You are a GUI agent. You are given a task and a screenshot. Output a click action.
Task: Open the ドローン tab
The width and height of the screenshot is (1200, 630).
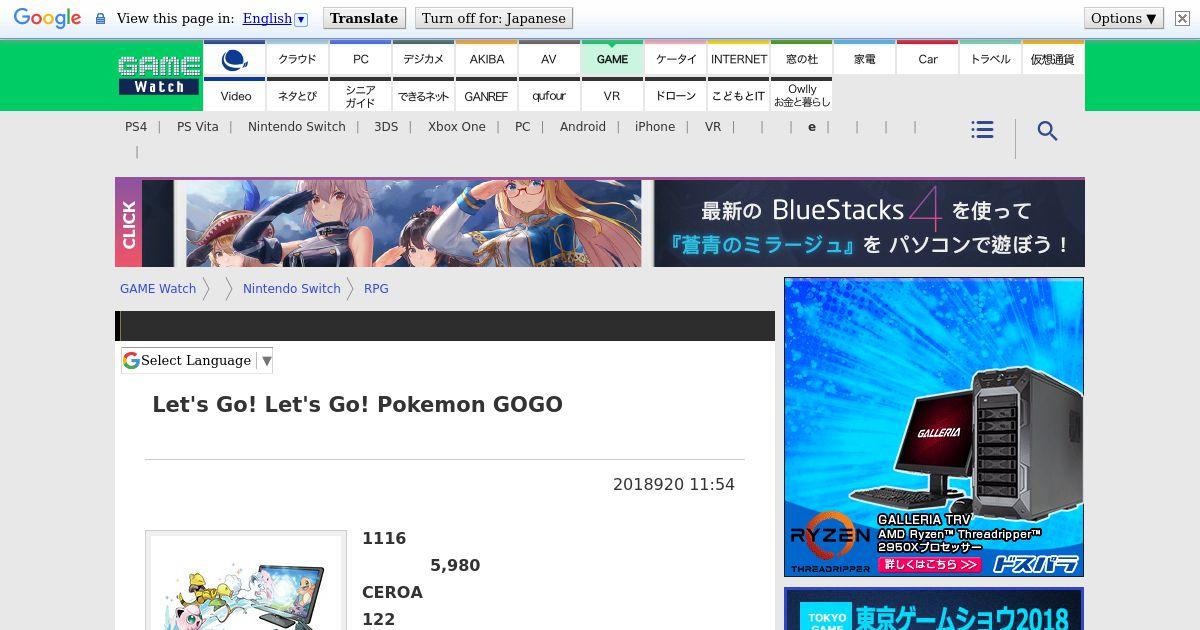675,95
